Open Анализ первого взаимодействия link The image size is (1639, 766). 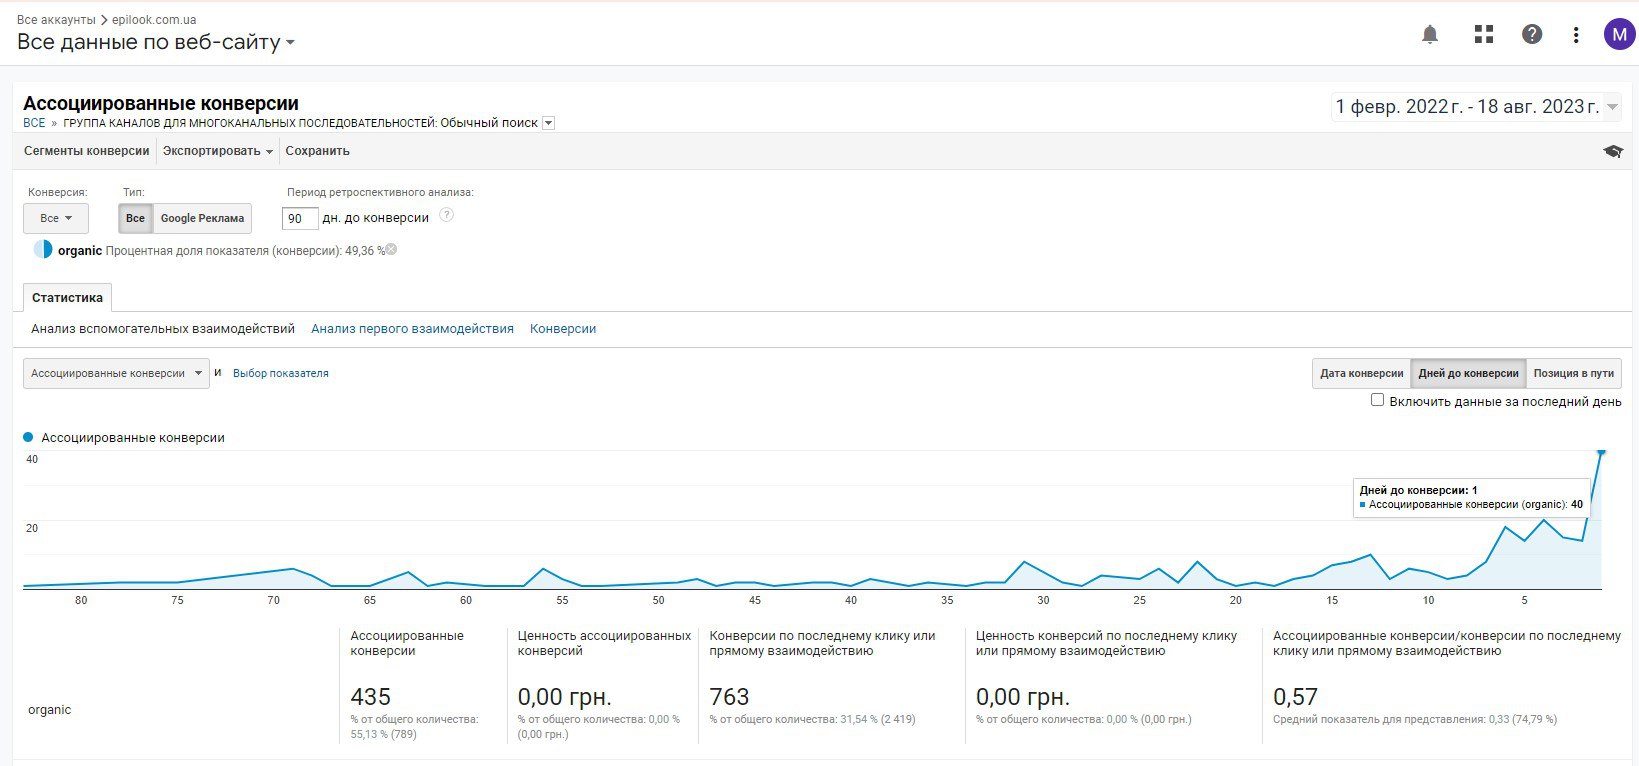pos(412,329)
